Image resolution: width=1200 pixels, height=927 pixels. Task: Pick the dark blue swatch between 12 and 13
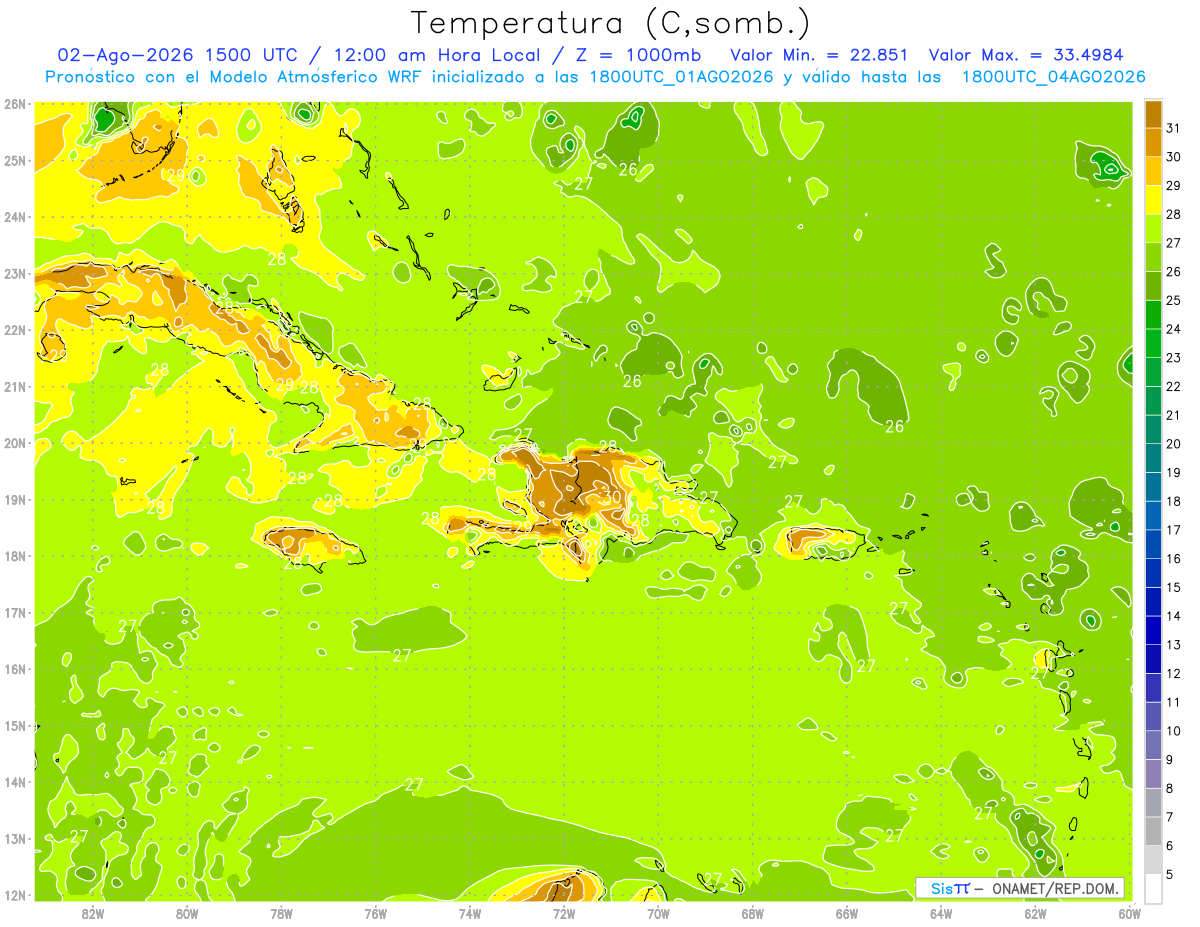[1153, 659]
